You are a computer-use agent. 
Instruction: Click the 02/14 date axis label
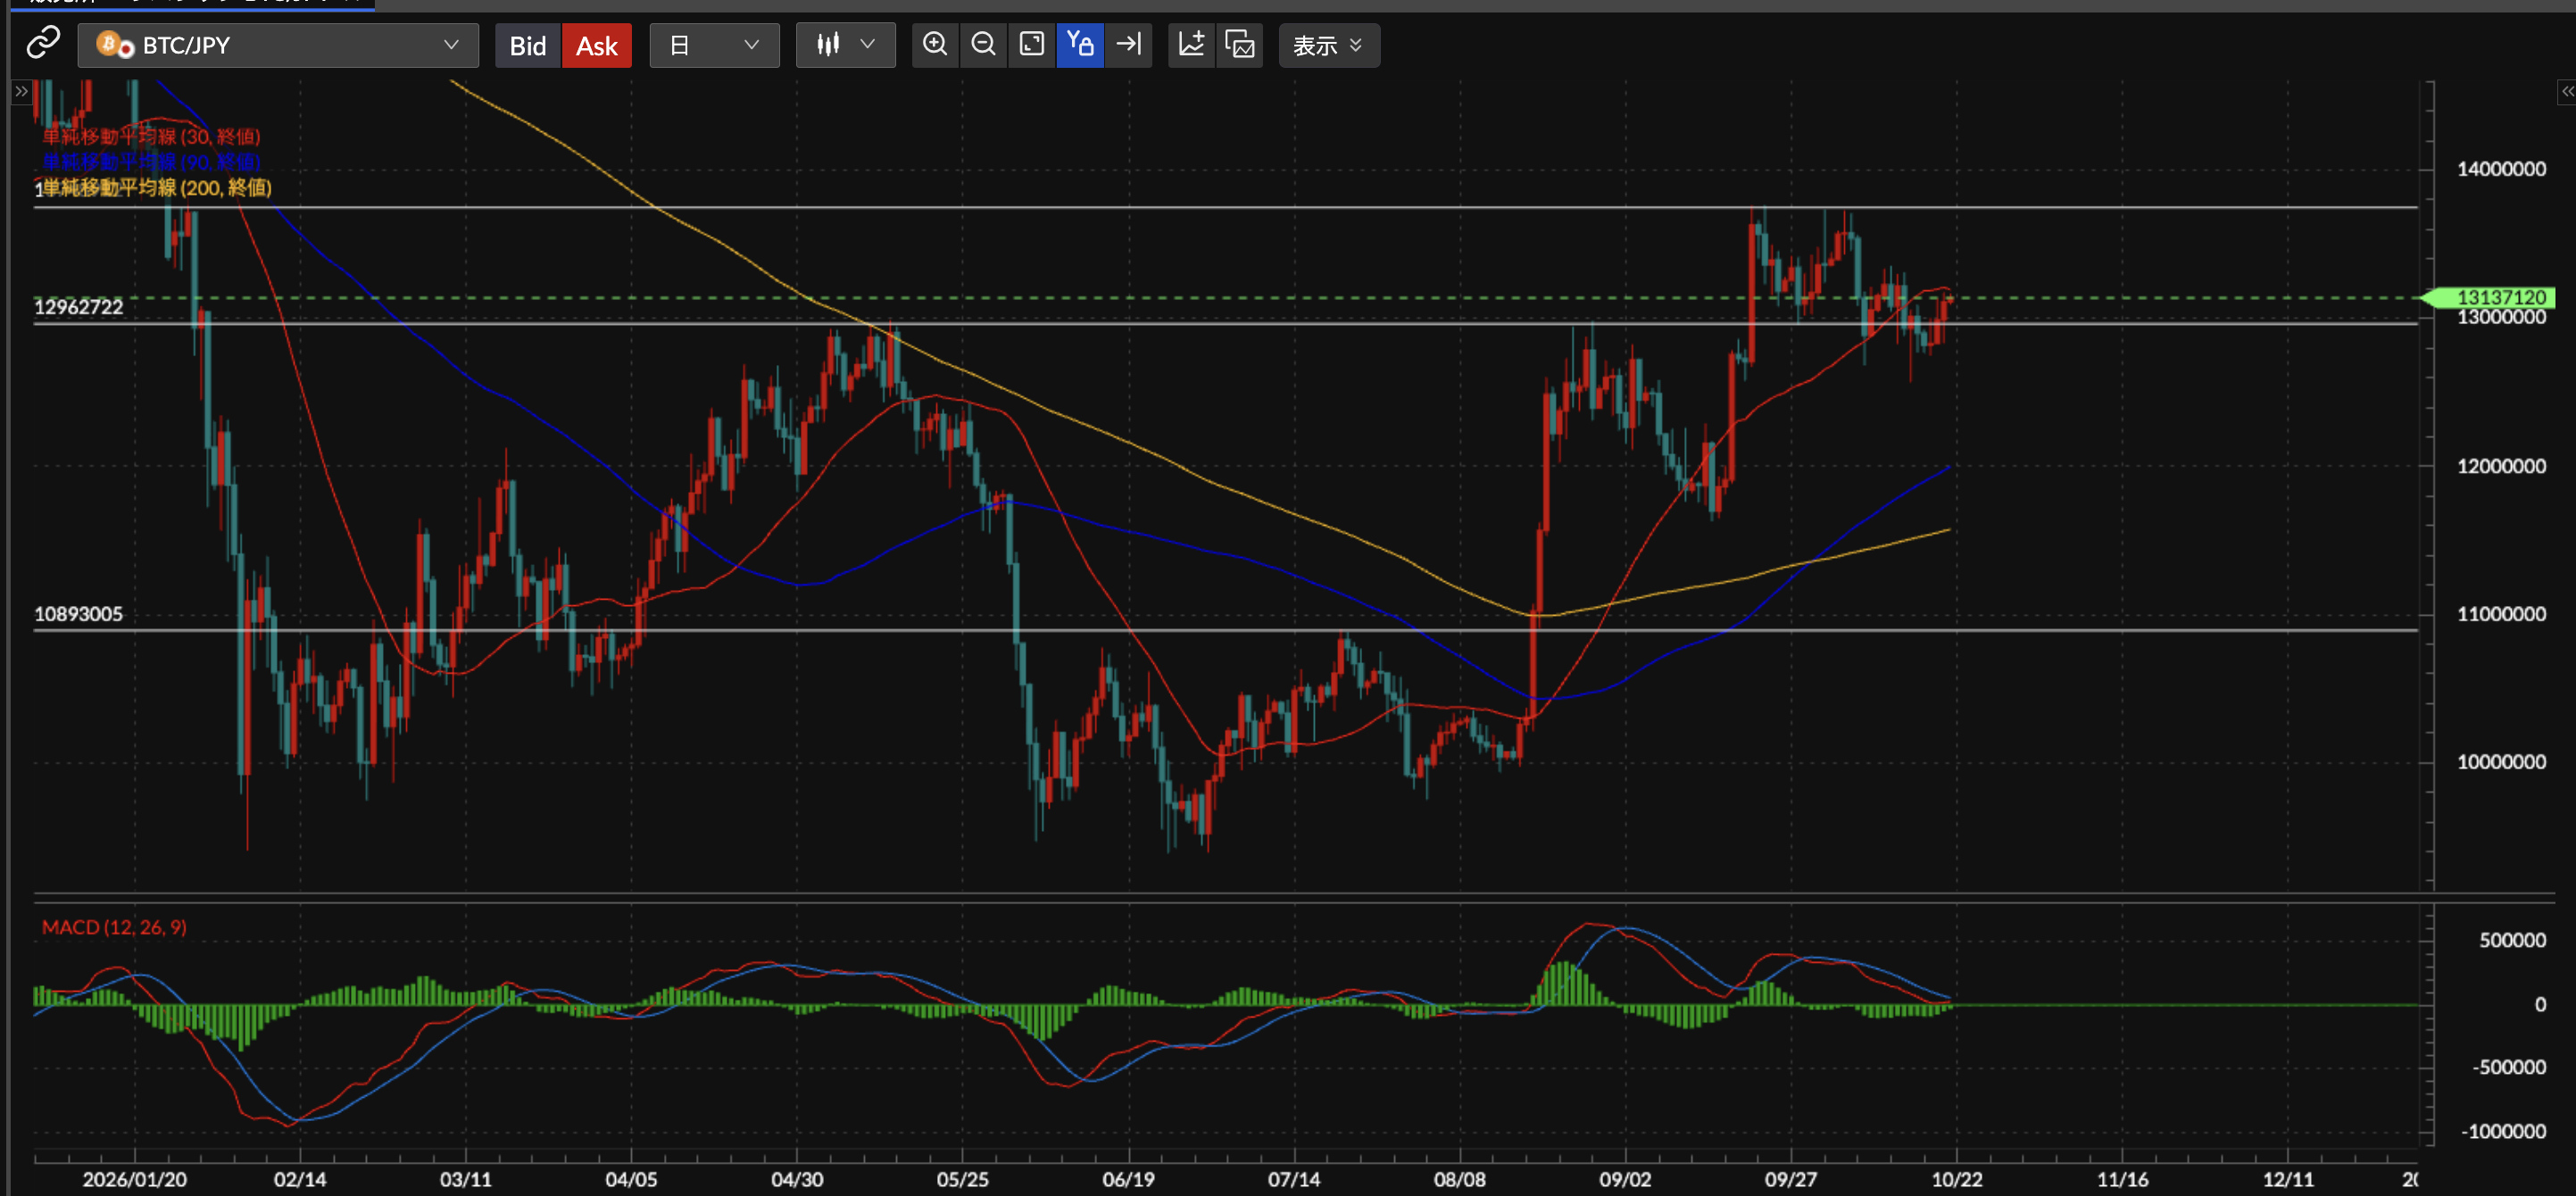300,1179
